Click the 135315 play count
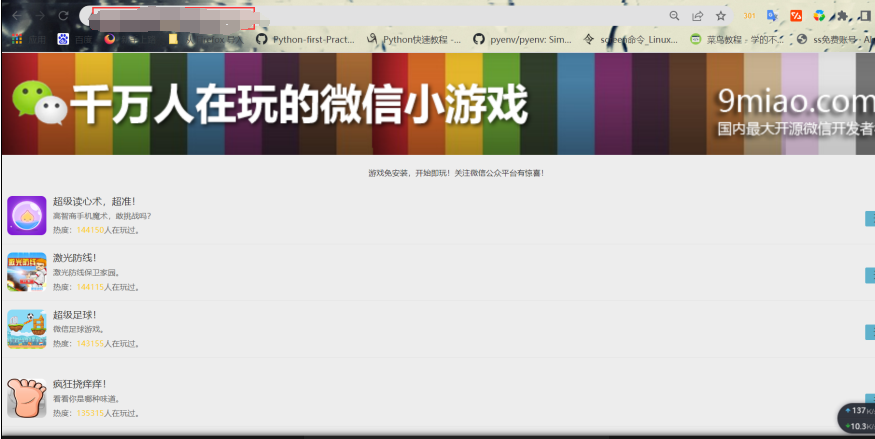 pos(90,414)
